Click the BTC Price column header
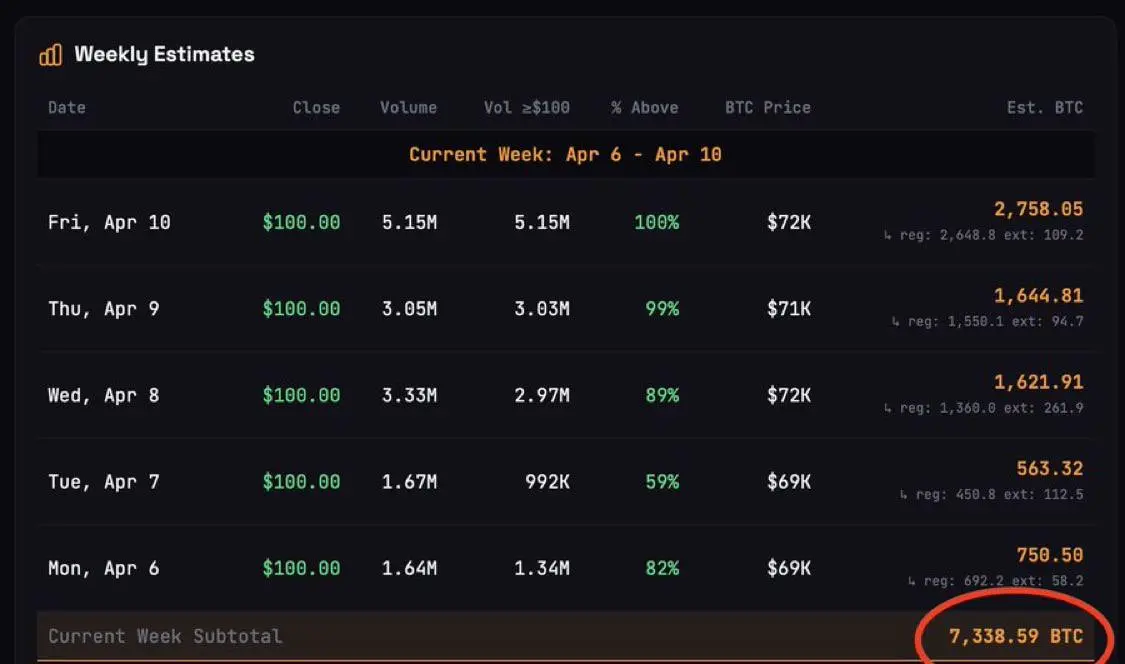 (768, 107)
